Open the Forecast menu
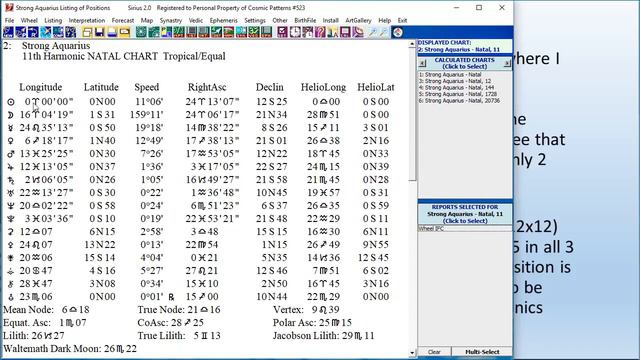640x360 pixels. [x=122, y=20]
